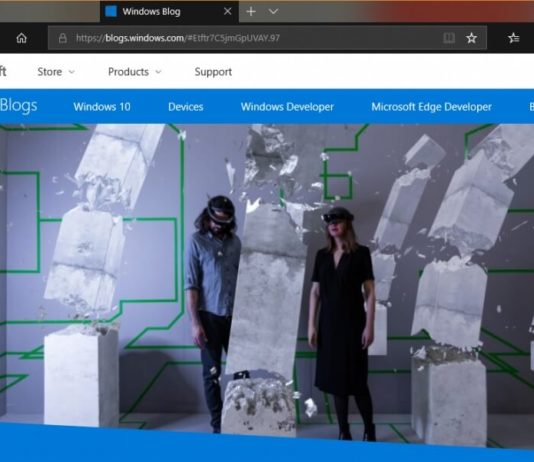Close the Windows Blog tab

point(227,12)
